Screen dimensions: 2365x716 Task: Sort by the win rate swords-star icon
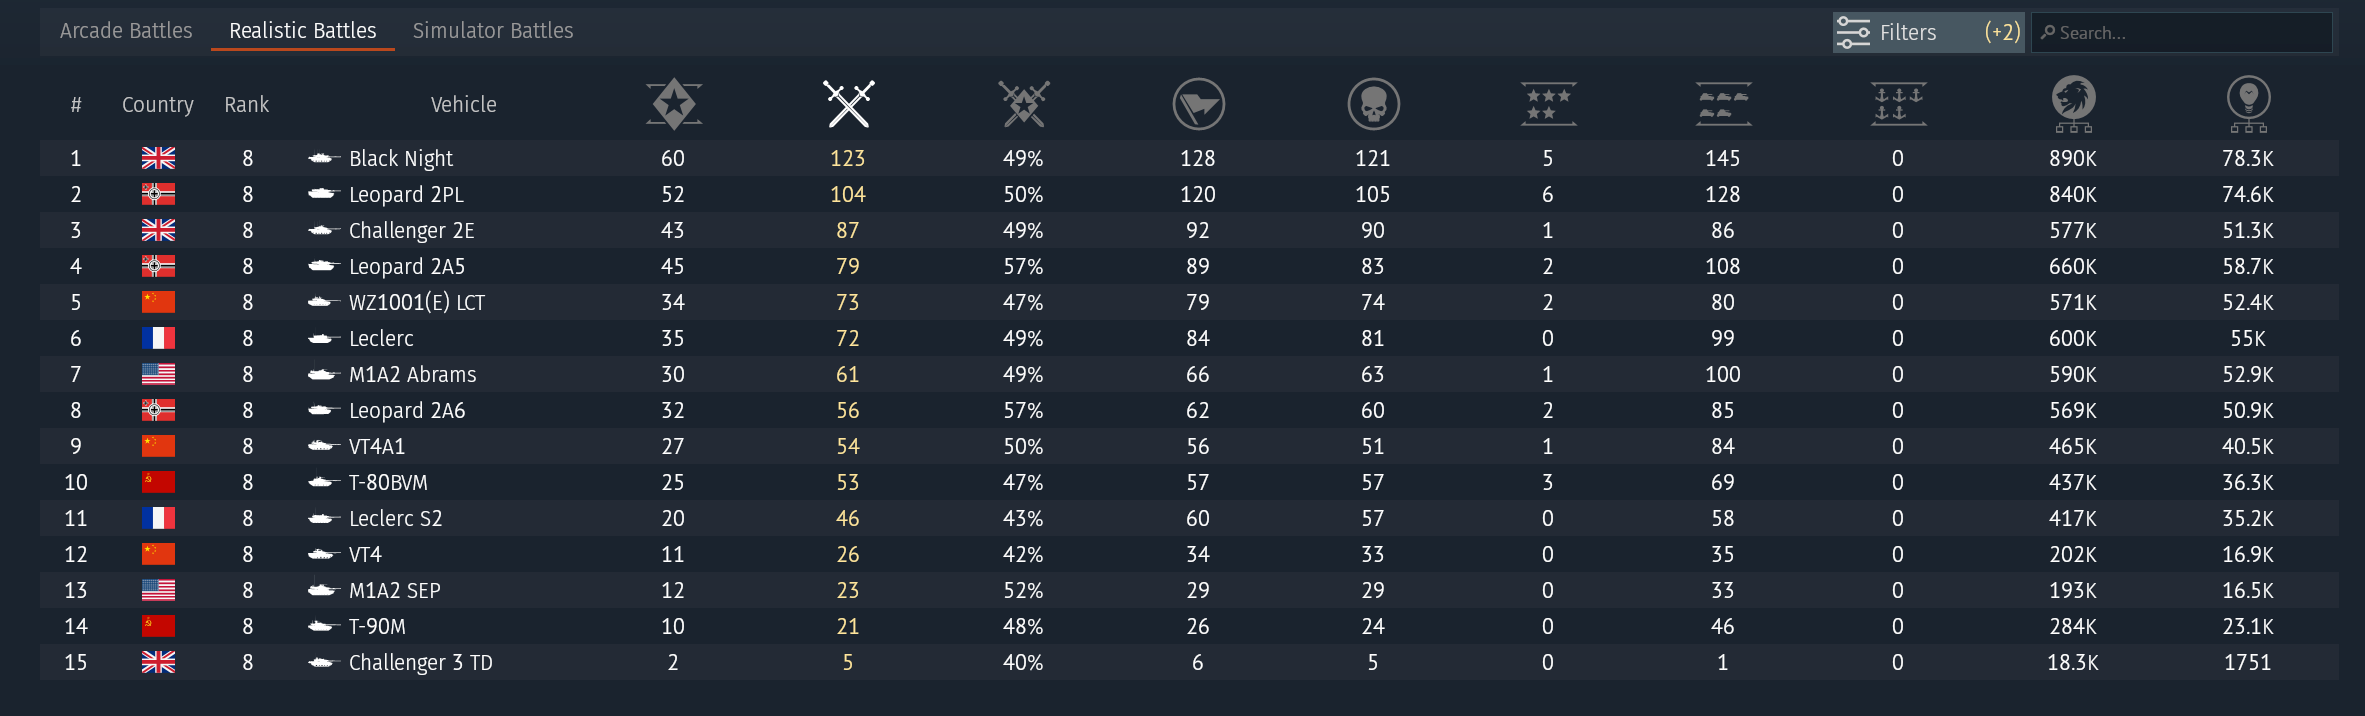(1023, 104)
